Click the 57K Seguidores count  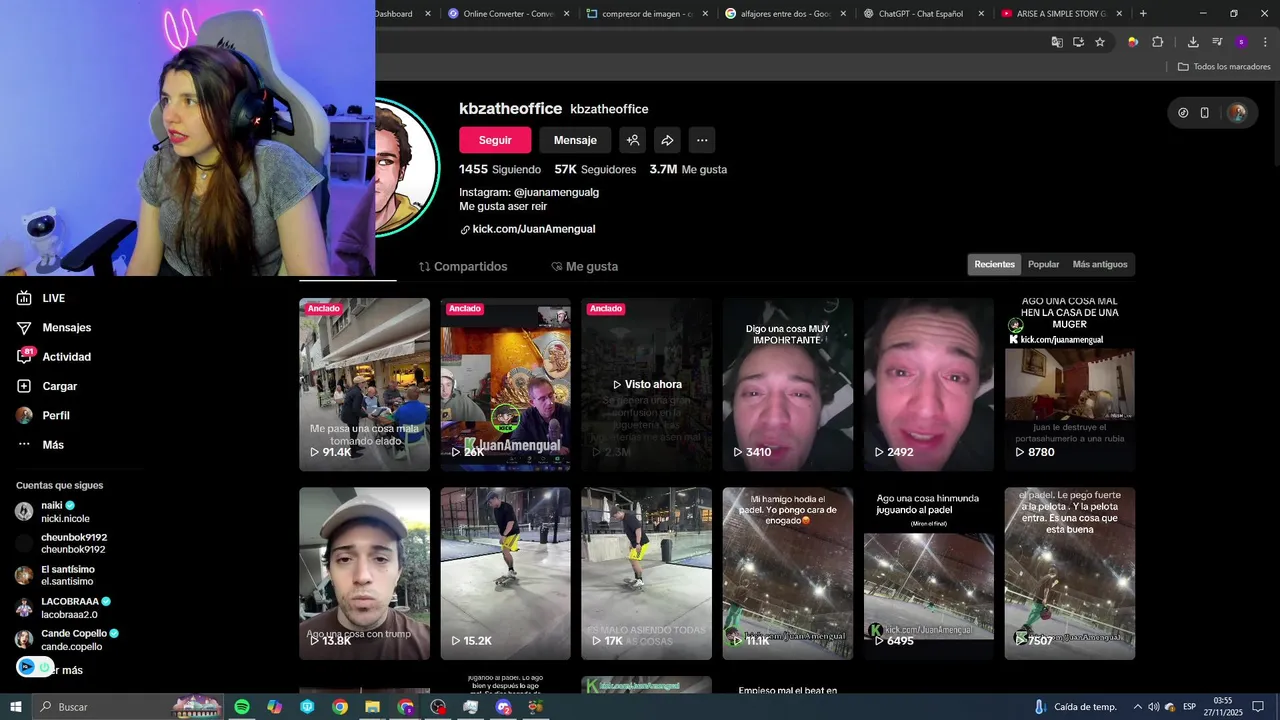[x=595, y=170]
